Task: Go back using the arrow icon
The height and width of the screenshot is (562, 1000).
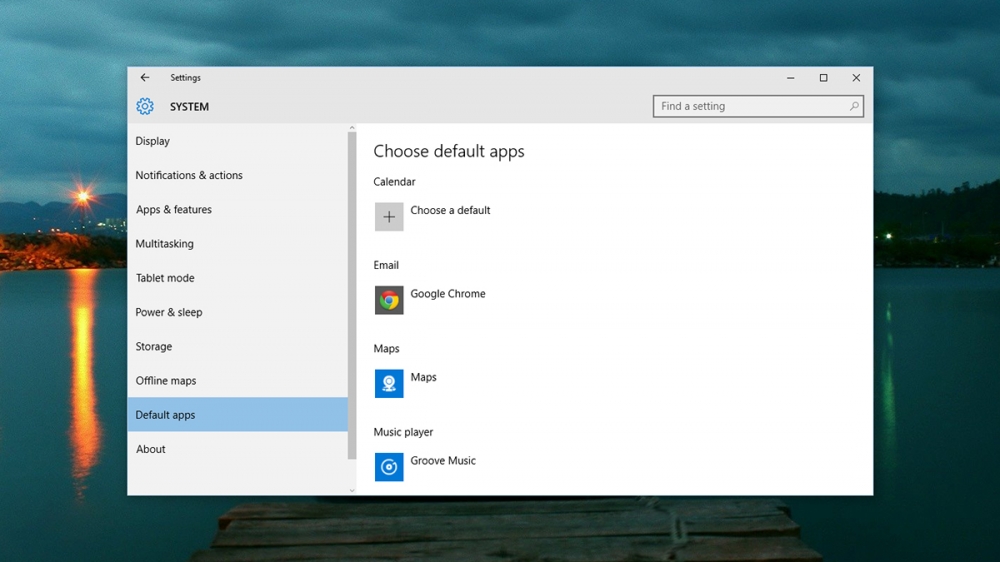Action: 145,77
